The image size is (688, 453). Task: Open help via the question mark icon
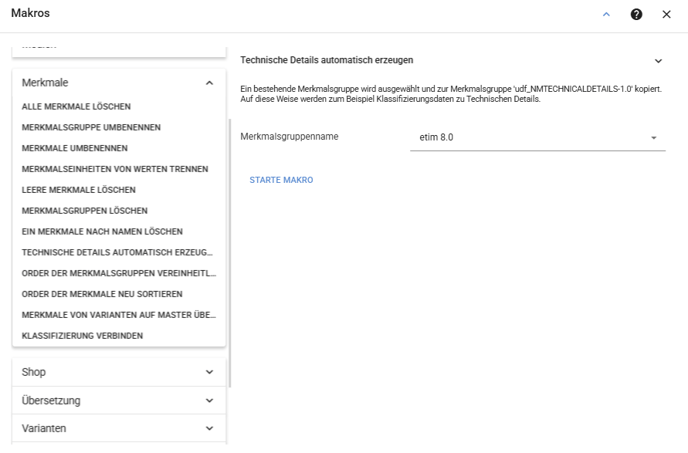(636, 14)
